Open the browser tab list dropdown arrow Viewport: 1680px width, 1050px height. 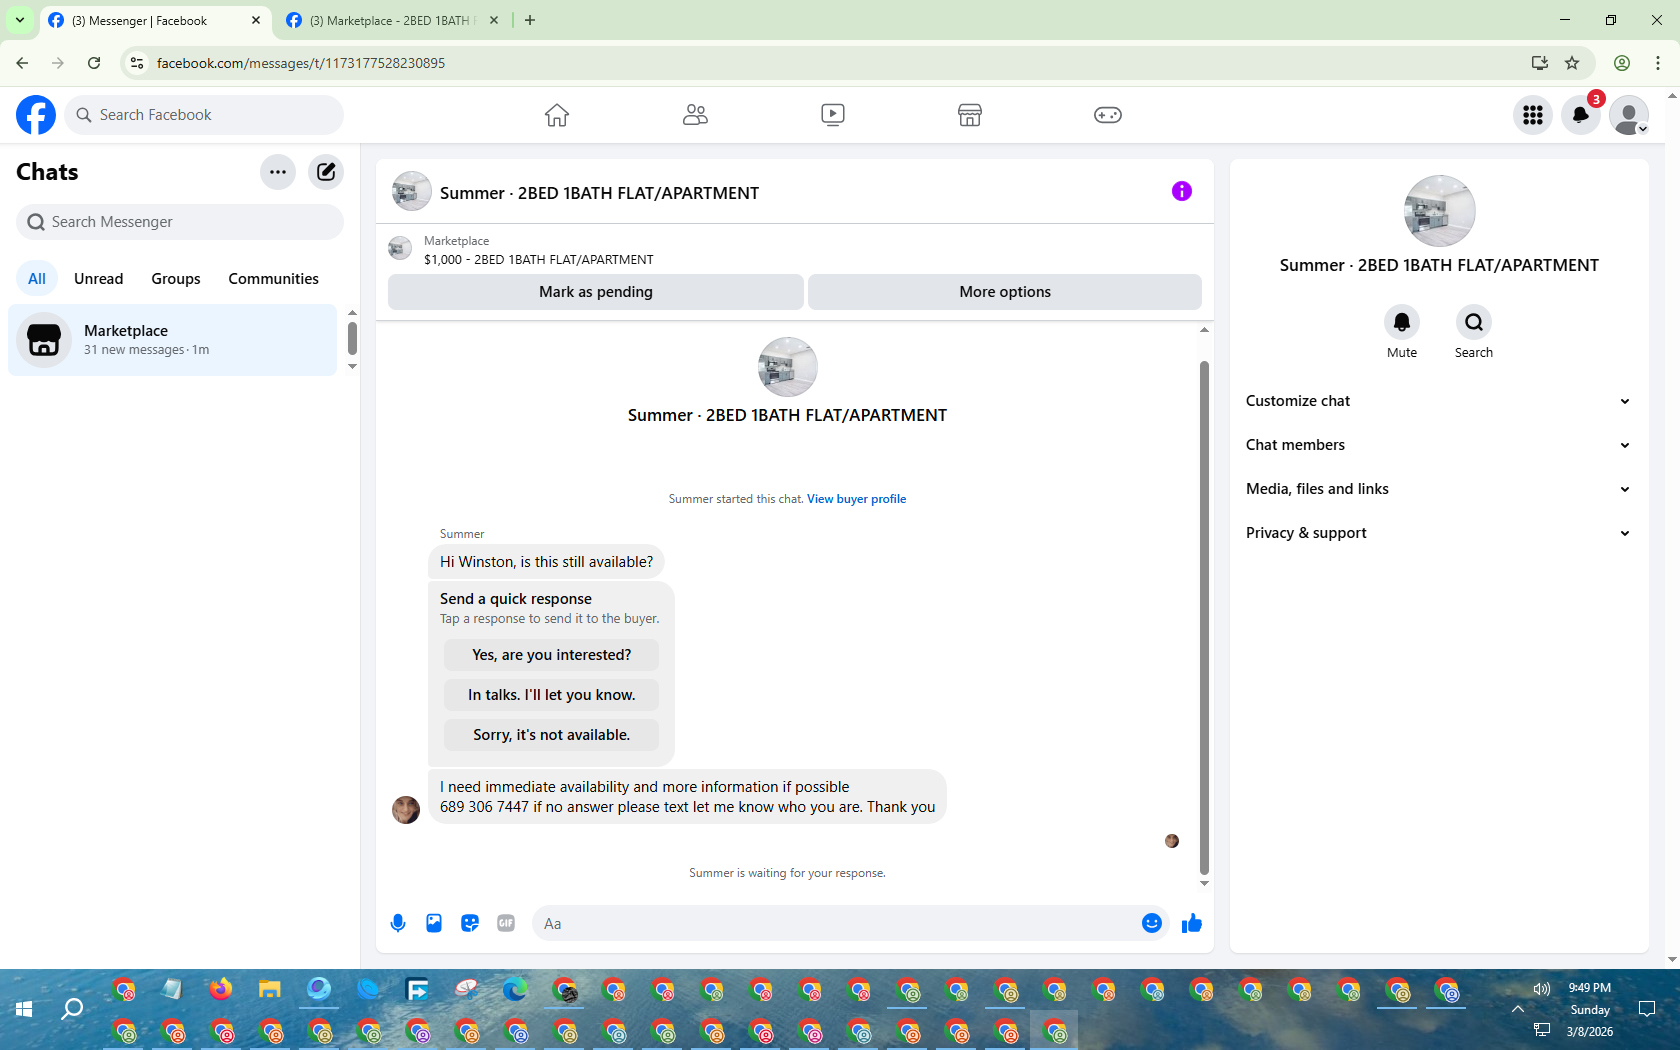(19, 20)
